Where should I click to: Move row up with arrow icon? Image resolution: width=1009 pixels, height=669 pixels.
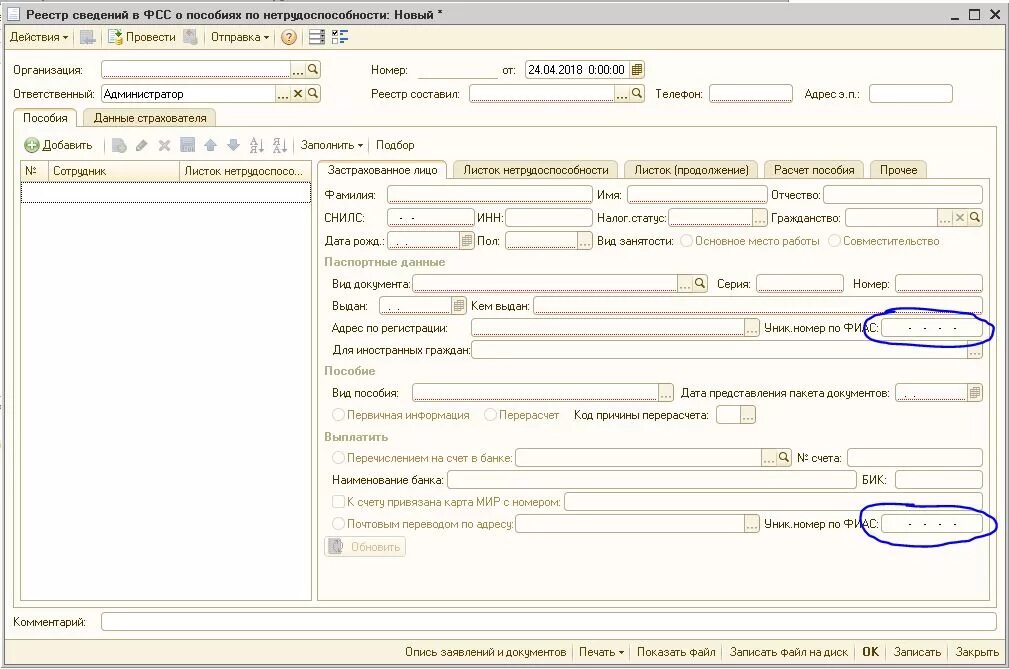210,145
